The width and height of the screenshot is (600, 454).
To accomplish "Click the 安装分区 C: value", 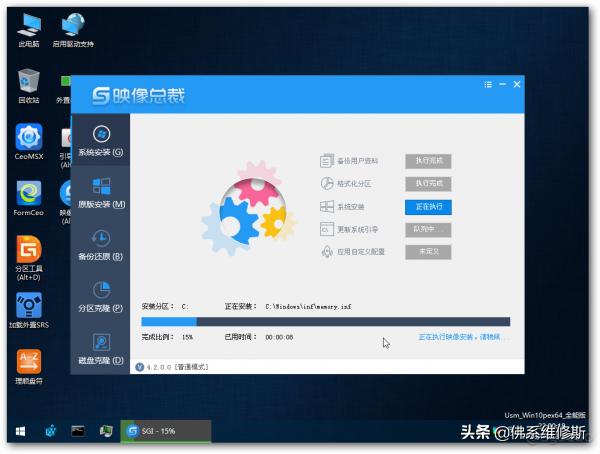I will [185, 307].
